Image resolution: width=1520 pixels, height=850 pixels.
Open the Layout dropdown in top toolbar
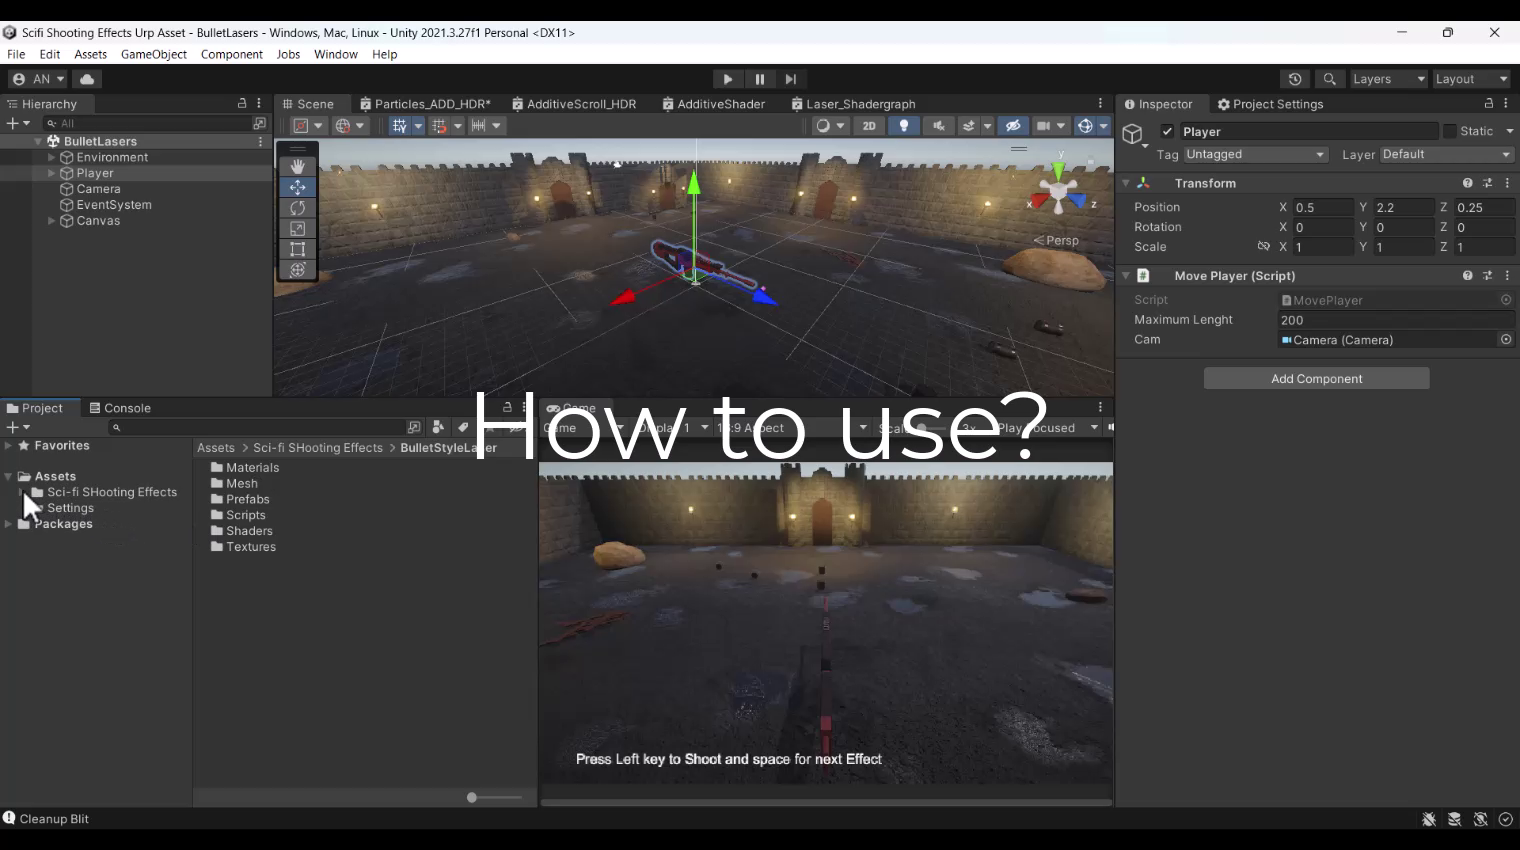(x=1471, y=79)
